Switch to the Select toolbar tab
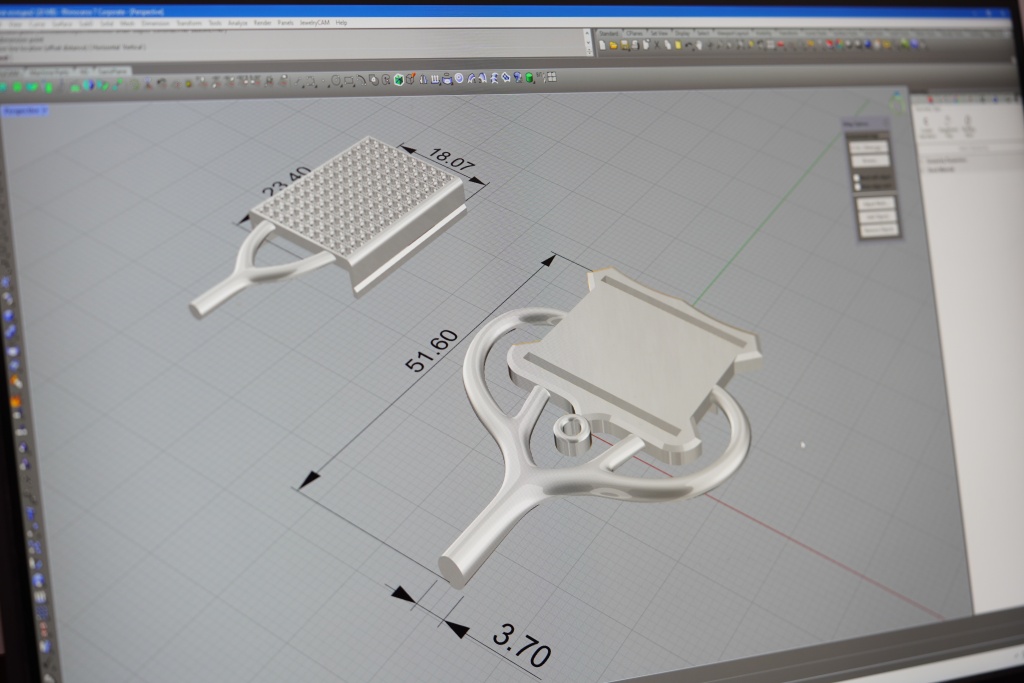1024x683 pixels. (x=703, y=33)
